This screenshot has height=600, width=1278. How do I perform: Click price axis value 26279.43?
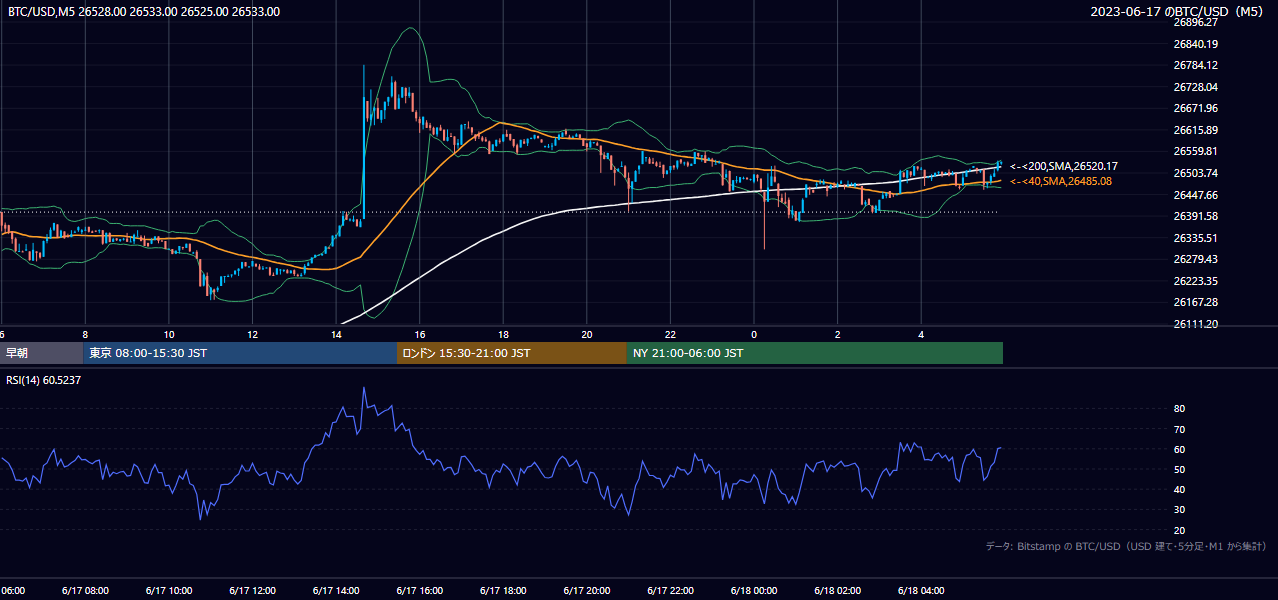coord(1196,259)
